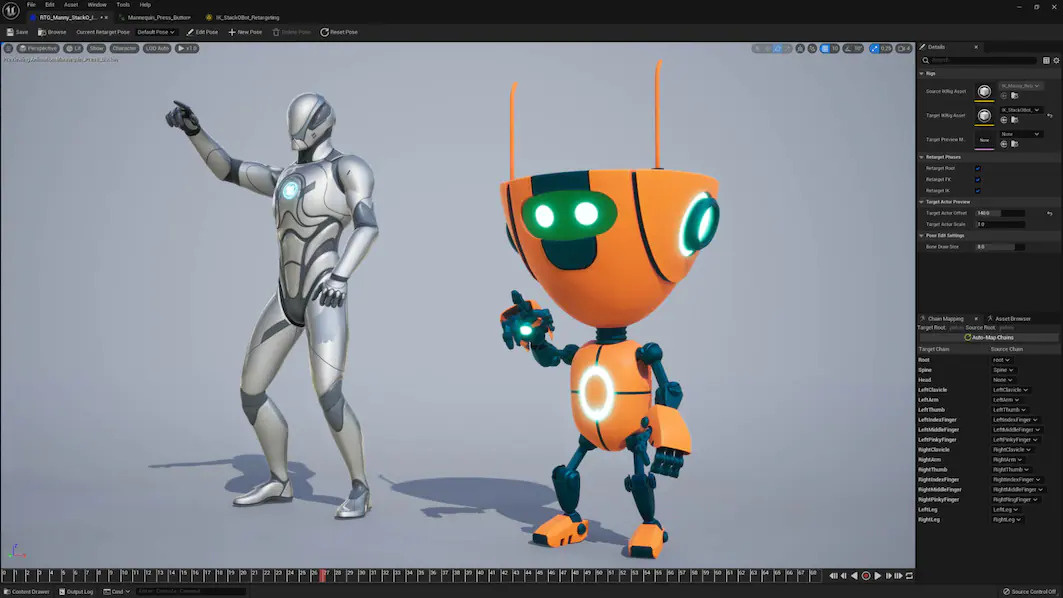The width and height of the screenshot is (1063, 598).
Task: Enable the Retarget Root toggle
Action: point(978,167)
